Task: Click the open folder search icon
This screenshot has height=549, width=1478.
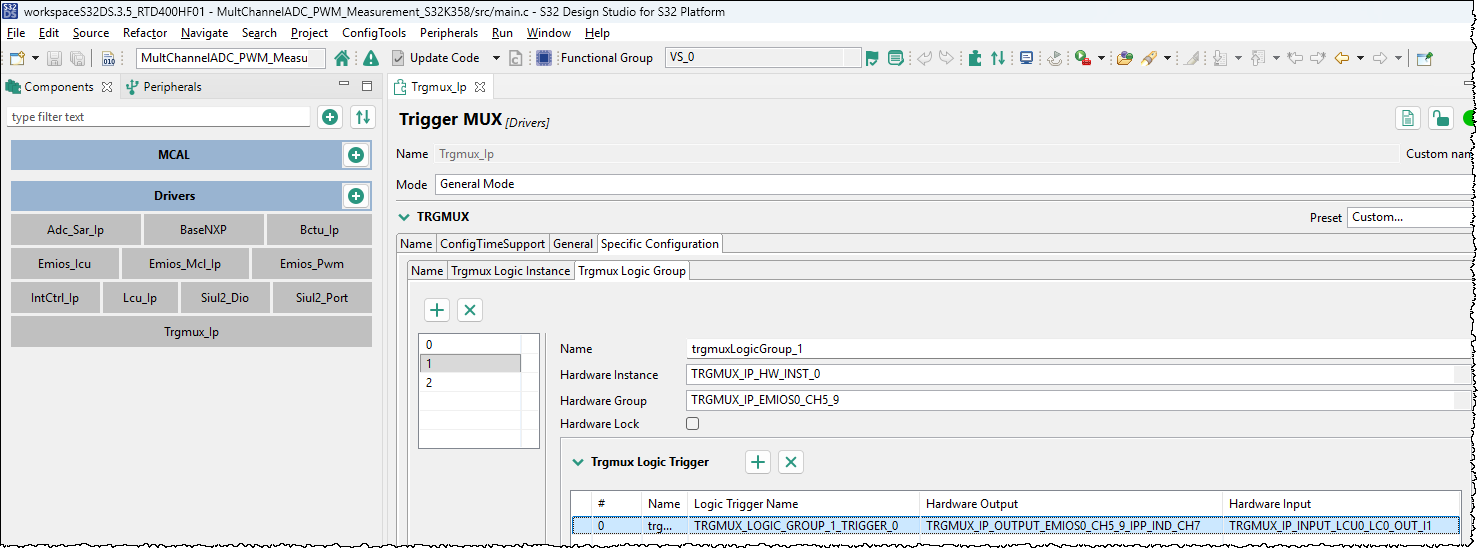Action: [1125, 58]
